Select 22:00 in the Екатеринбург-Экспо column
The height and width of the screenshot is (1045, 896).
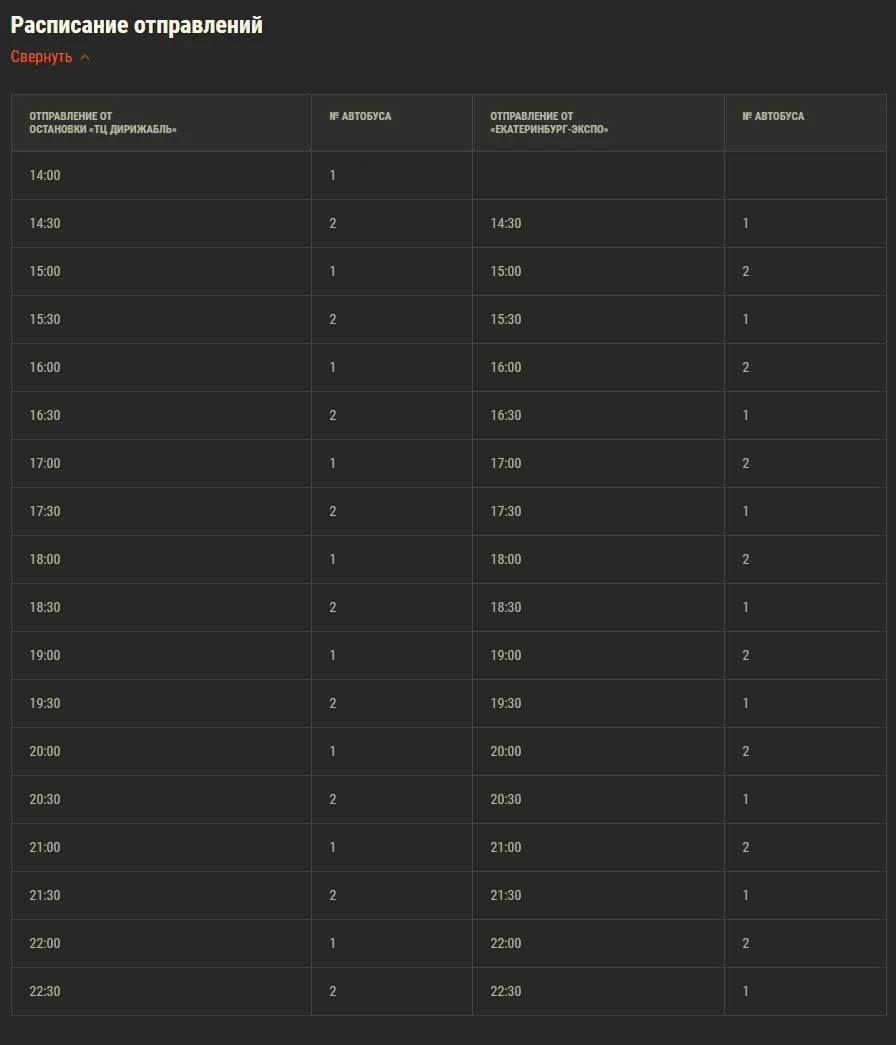(x=506, y=944)
